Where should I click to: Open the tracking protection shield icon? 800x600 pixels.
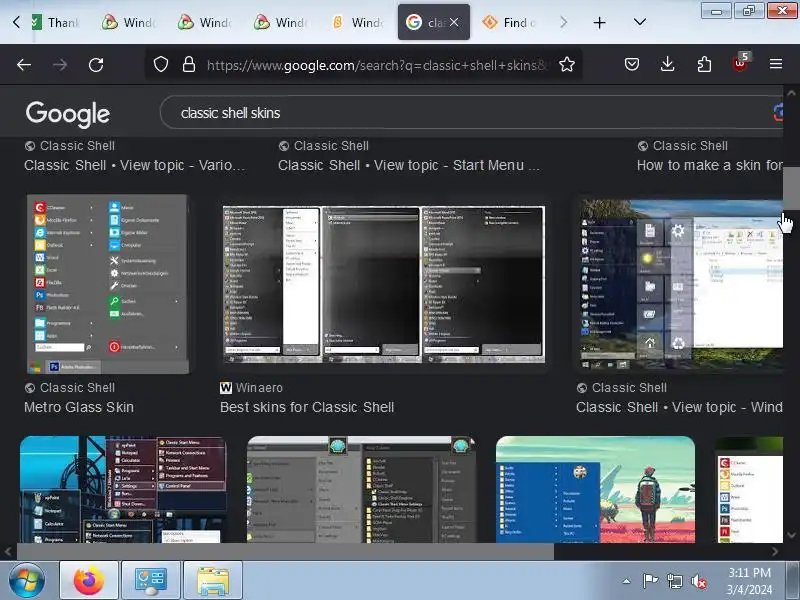point(161,65)
